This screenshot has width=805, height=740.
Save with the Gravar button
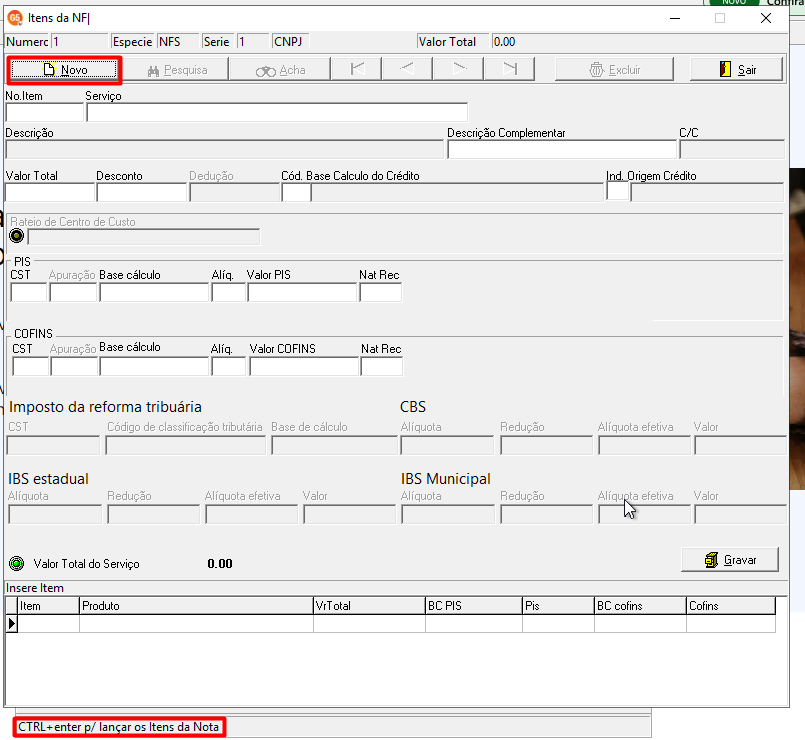tap(730, 560)
